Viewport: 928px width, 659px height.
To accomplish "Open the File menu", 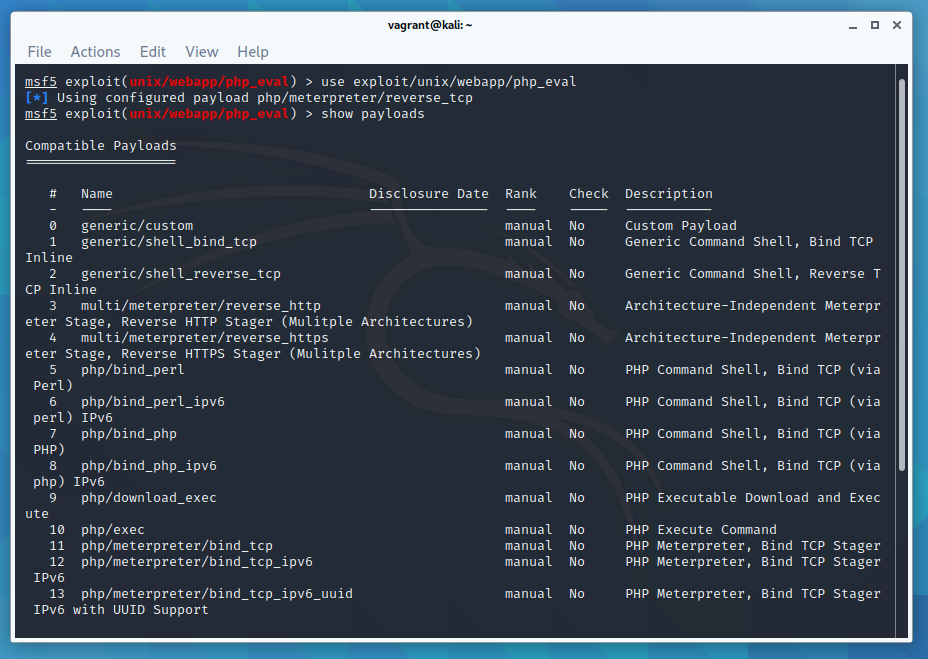I will coord(39,52).
